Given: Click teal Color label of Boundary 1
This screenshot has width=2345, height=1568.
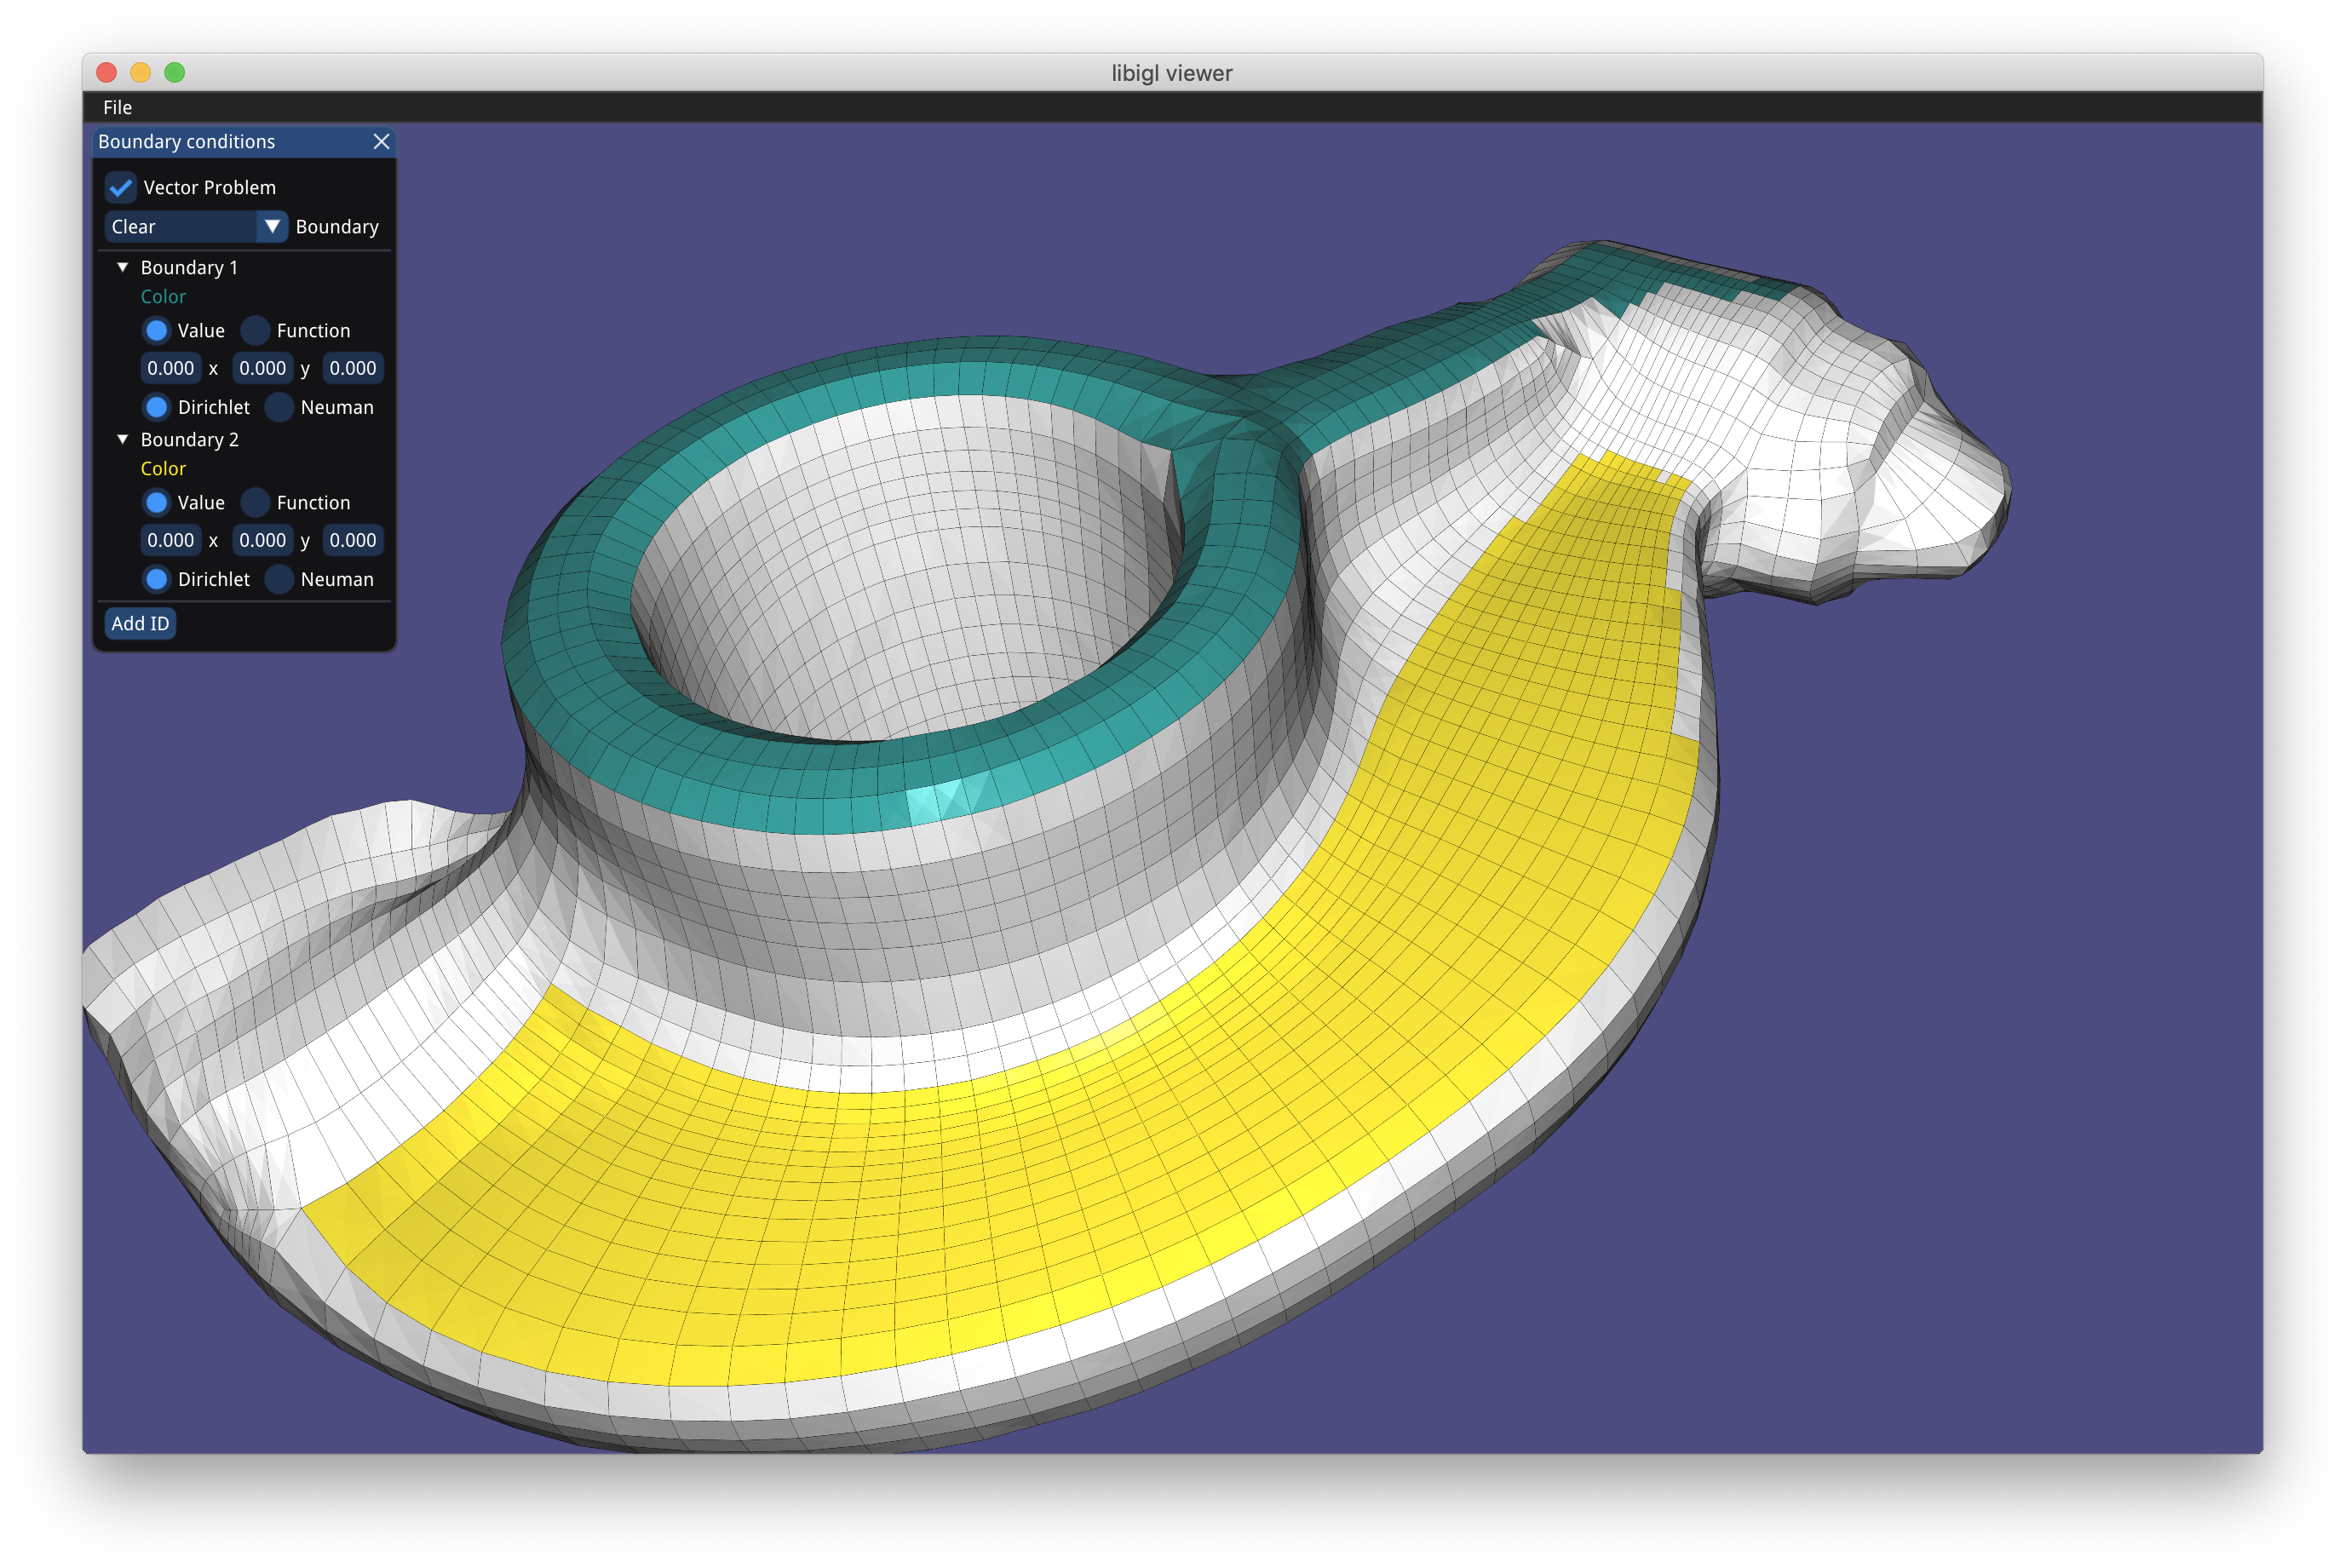Looking at the screenshot, I should tap(163, 297).
